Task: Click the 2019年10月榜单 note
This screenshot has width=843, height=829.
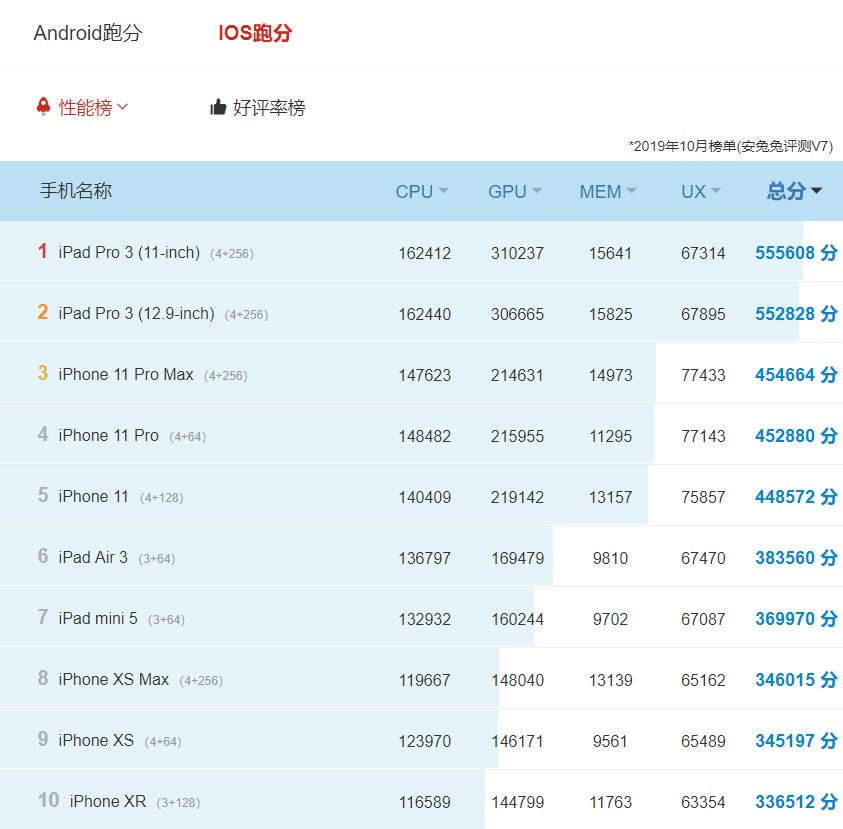Action: [x=731, y=146]
